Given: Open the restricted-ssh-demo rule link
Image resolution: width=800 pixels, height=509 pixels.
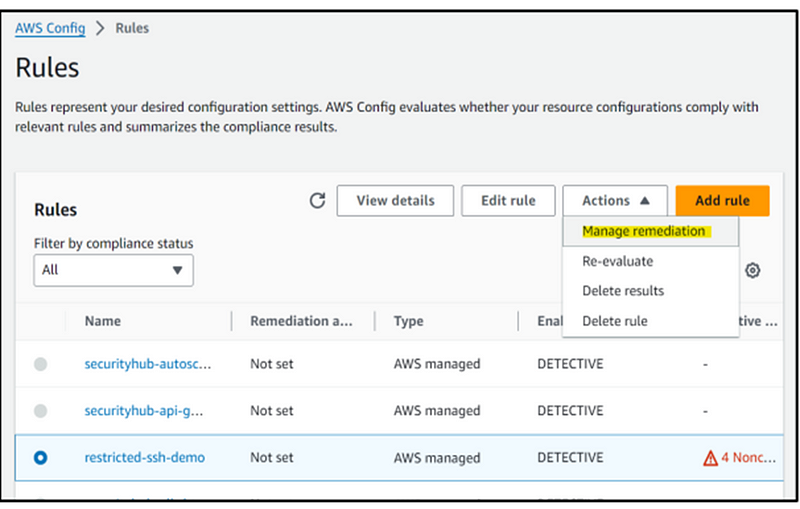Looking at the screenshot, I should 144,457.
